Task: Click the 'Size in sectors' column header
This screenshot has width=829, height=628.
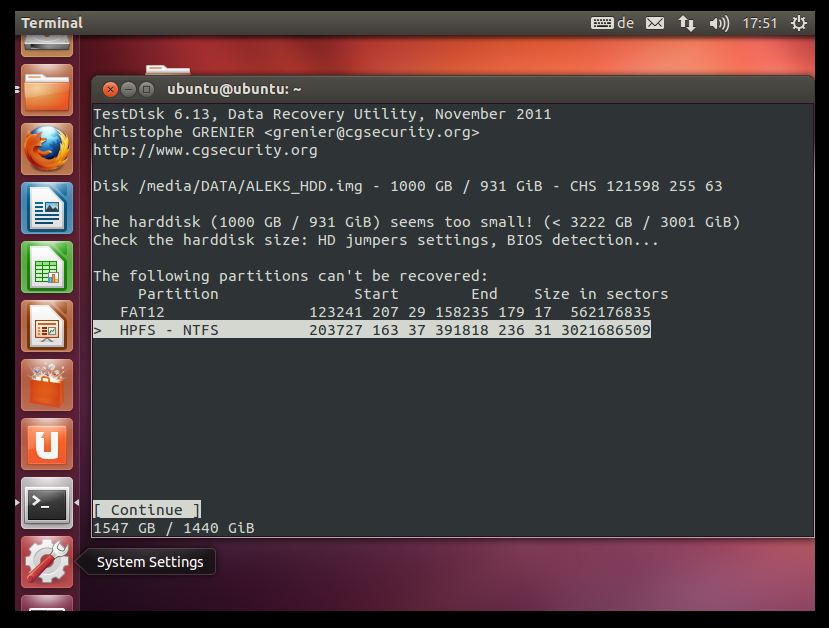Action: [601, 294]
